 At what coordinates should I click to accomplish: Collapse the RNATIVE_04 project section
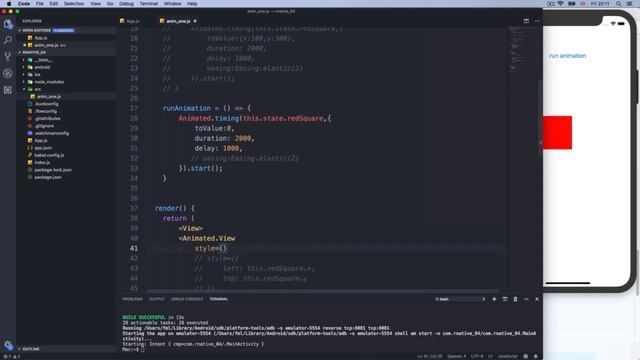pos(34,52)
